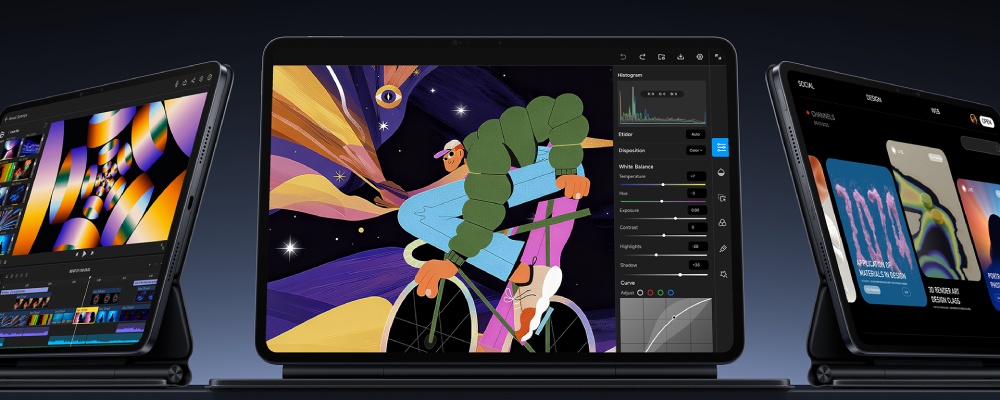Click the Shadow slider track
The width and height of the screenshot is (1000, 400).
click(663, 274)
